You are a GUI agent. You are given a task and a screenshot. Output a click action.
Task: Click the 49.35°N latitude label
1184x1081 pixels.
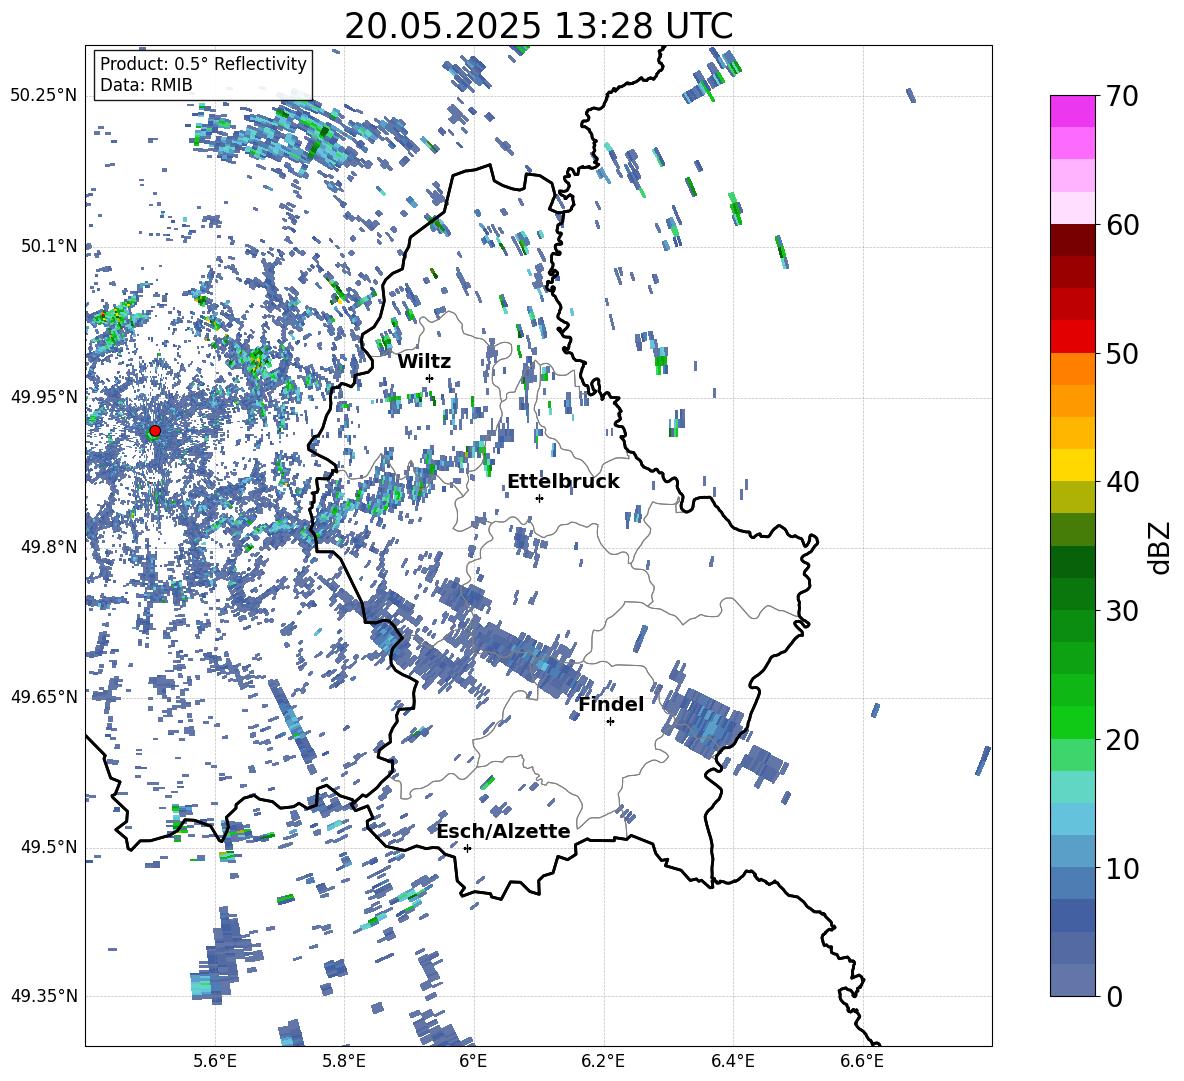click(44, 996)
